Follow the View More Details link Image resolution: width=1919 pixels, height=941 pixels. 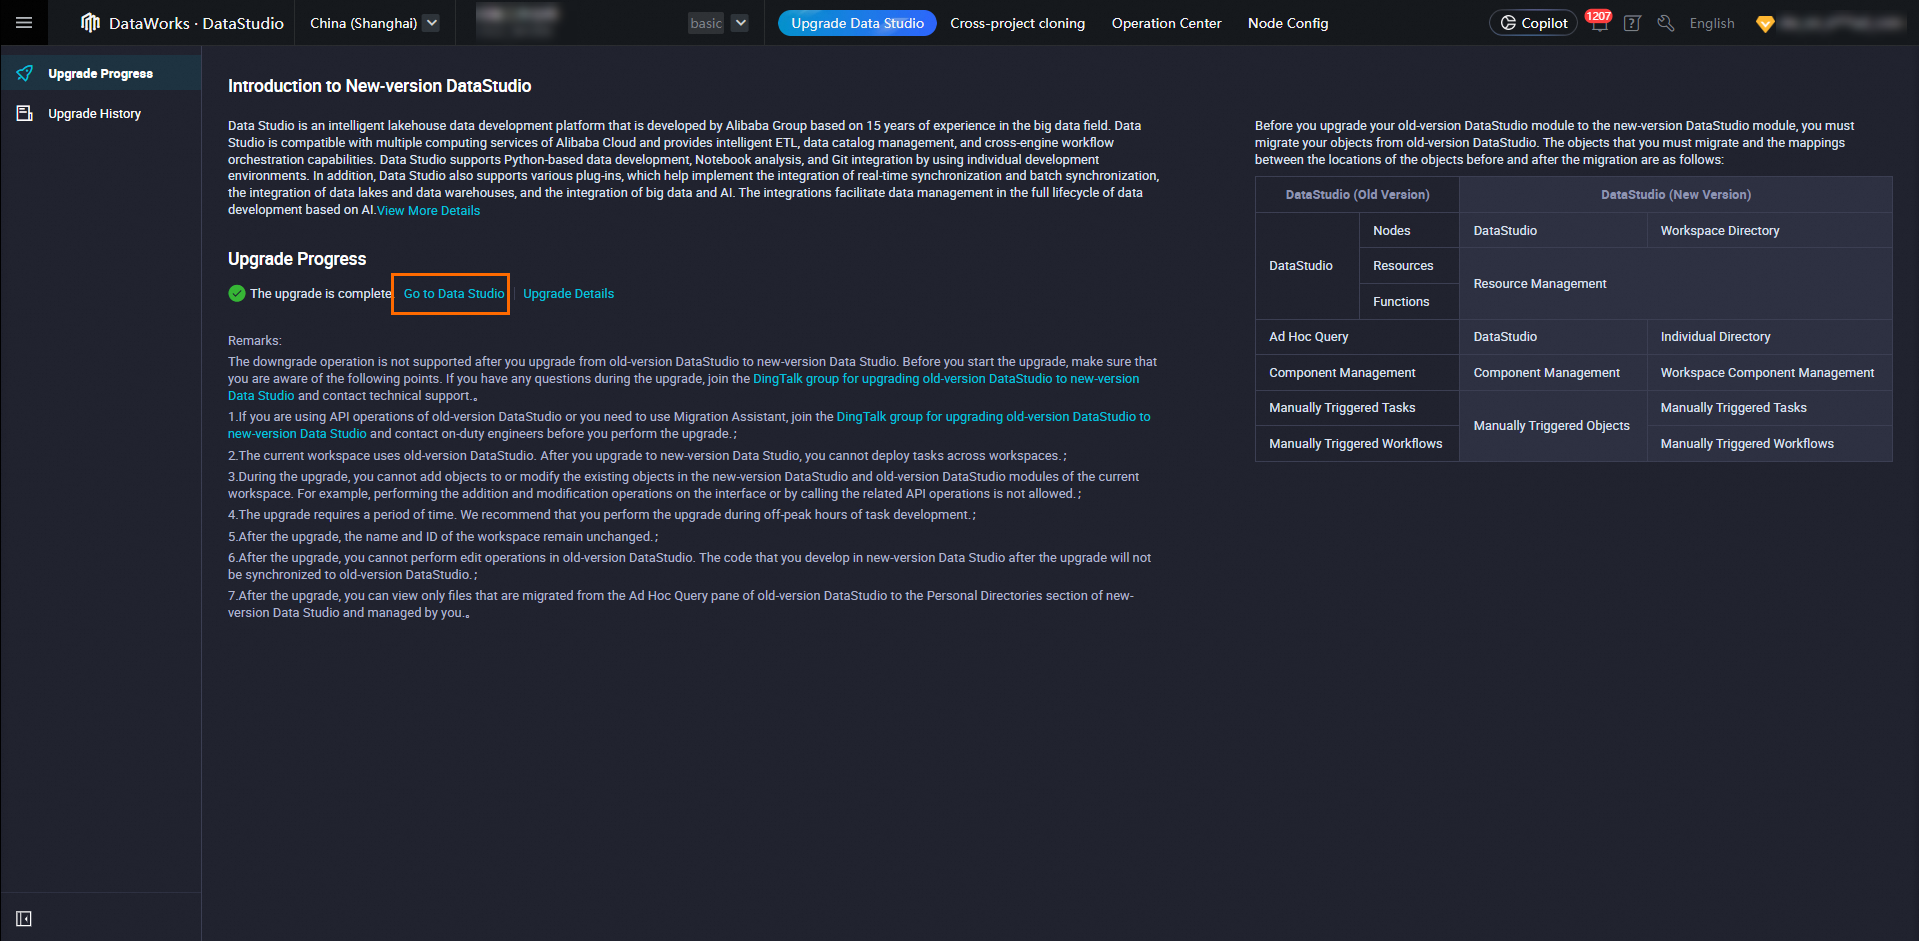pyautogui.click(x=428, y=210)
